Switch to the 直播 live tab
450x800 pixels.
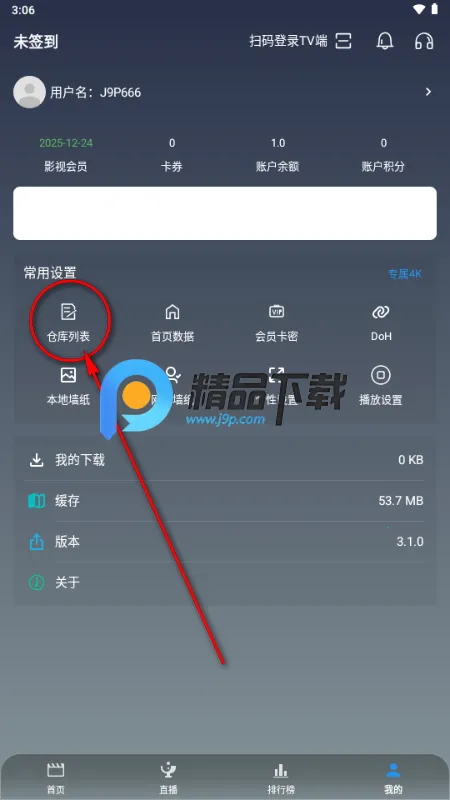pyautogui.click(x=168, y=779)
